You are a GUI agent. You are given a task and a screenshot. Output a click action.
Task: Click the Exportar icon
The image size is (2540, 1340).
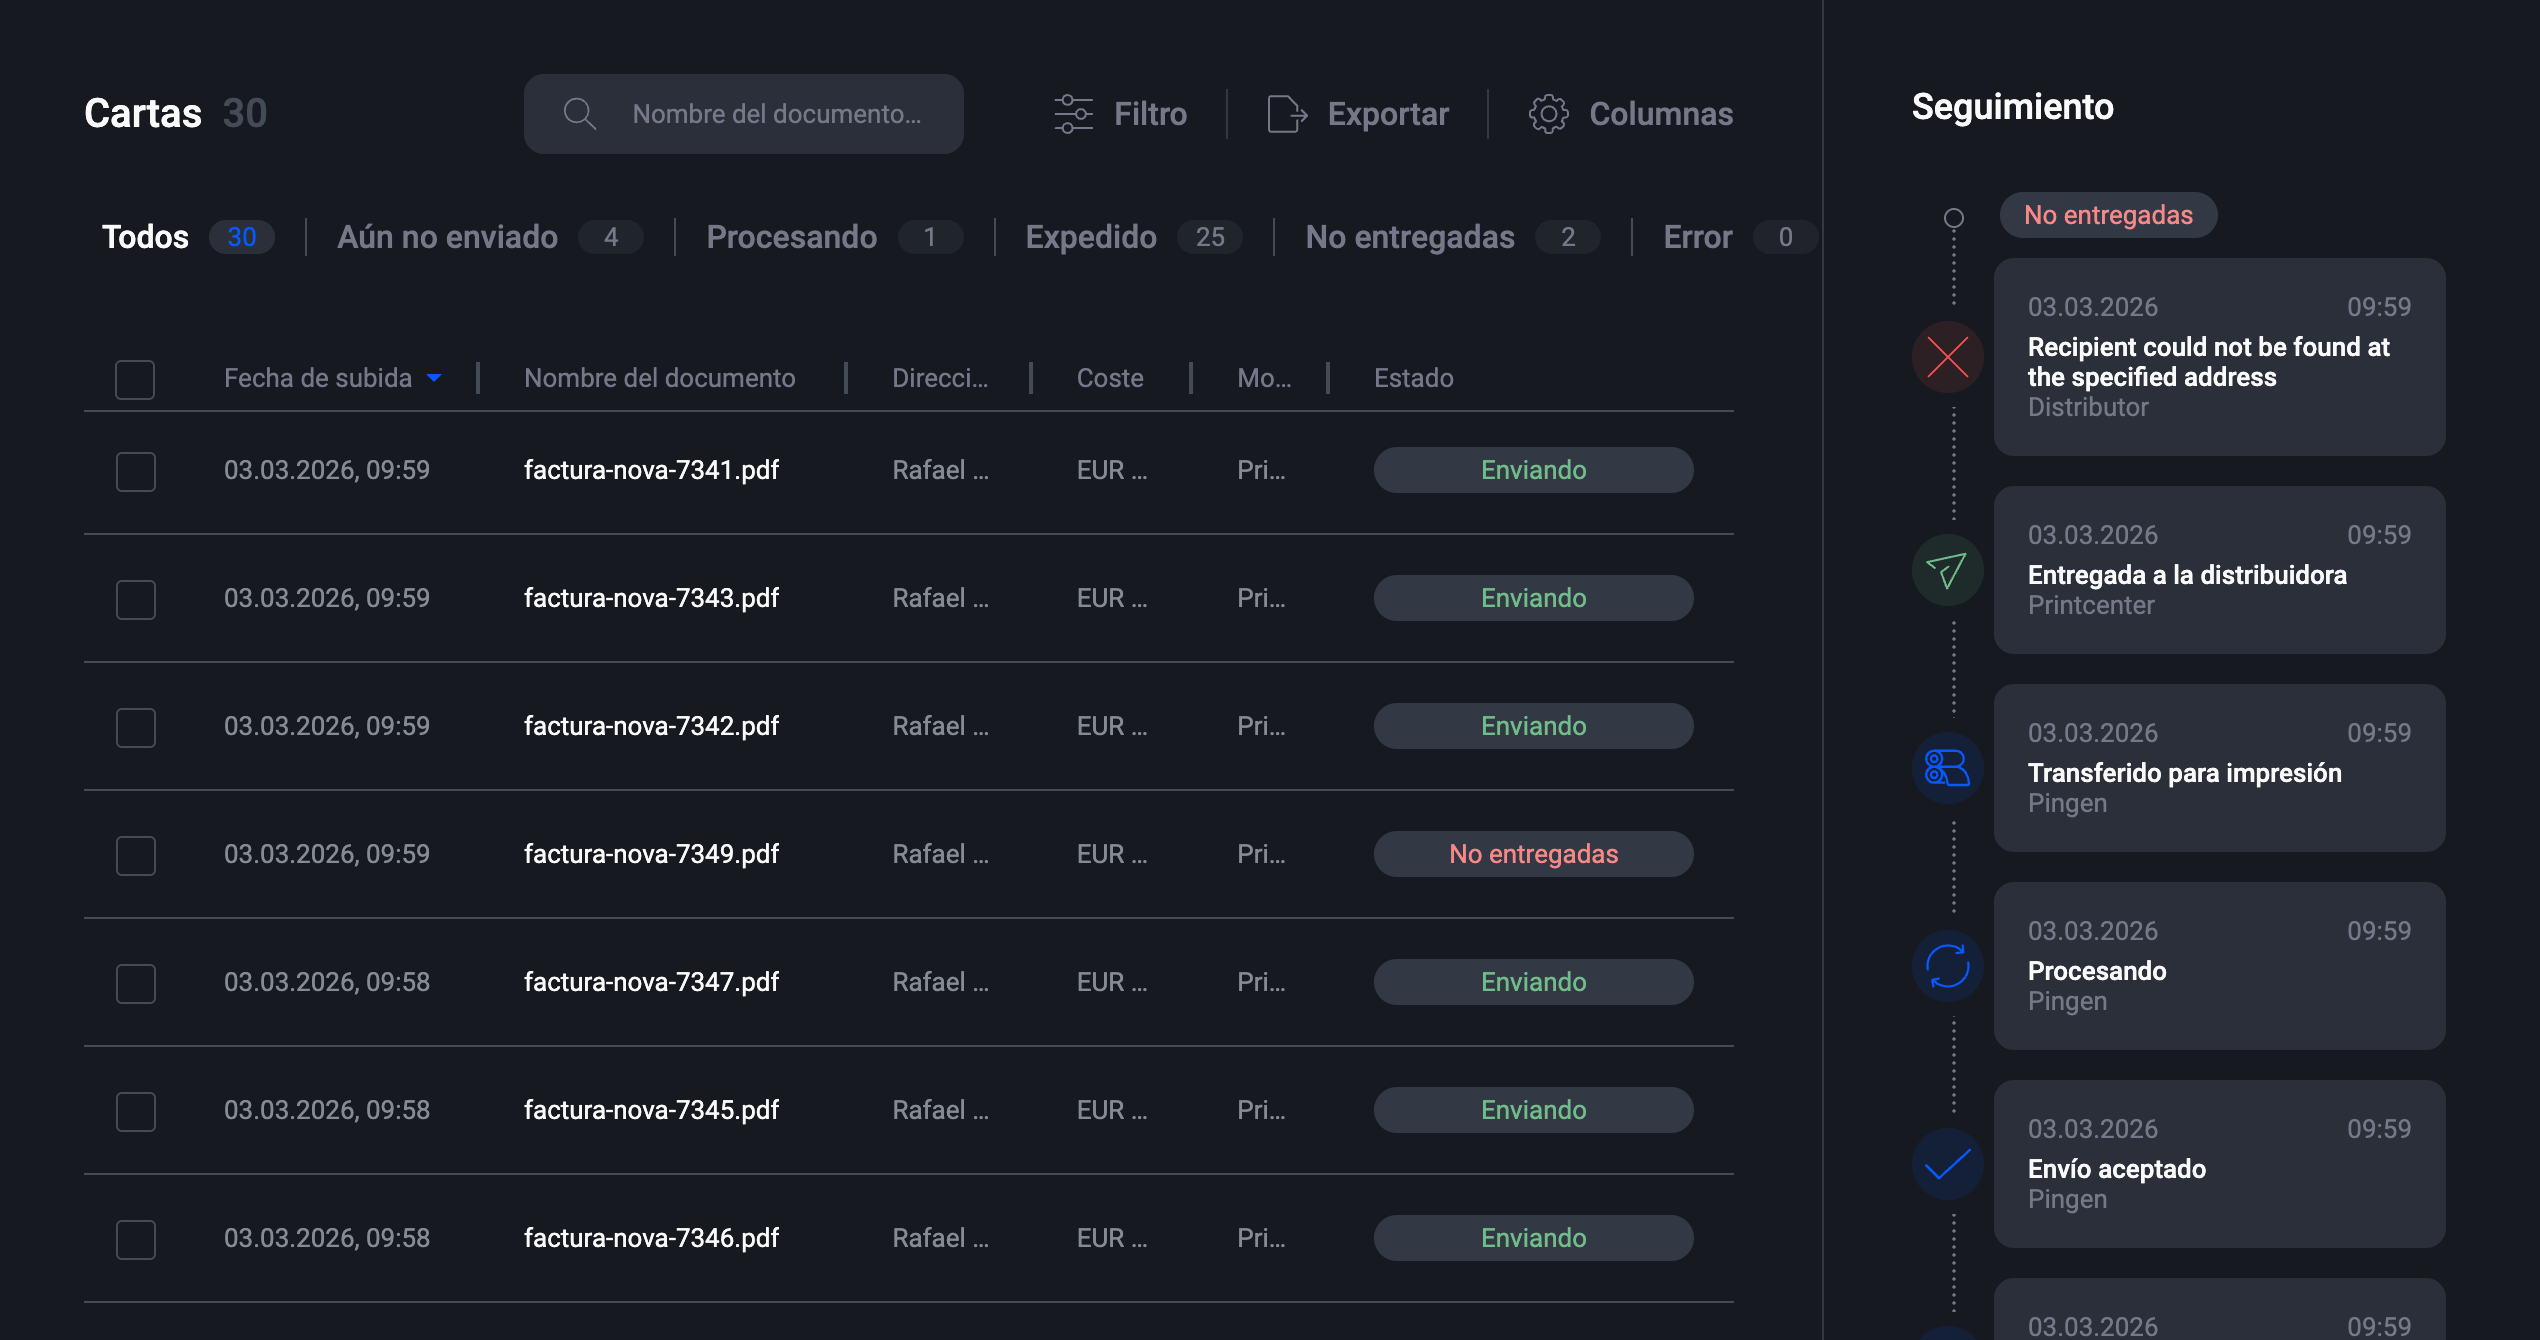1285,113
